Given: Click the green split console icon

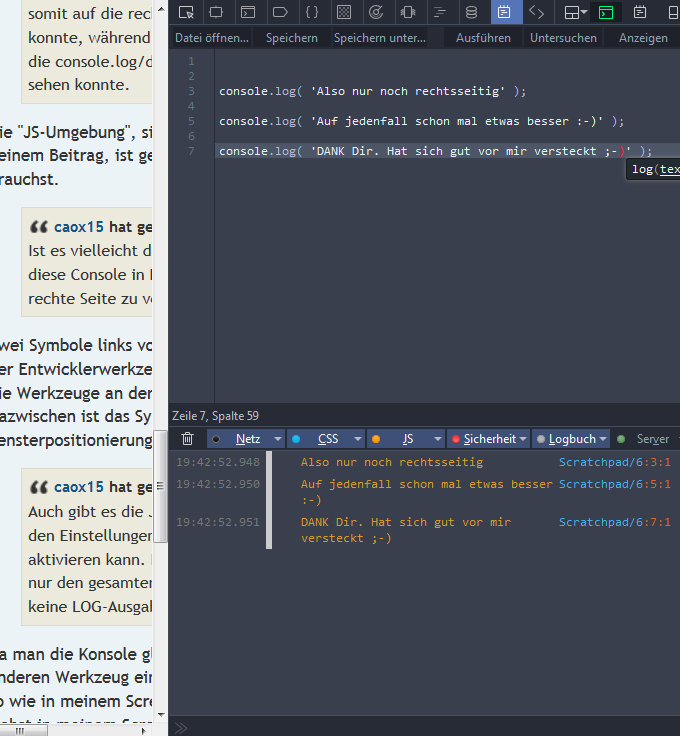Looking at the screenshot, I should point(605,12).
